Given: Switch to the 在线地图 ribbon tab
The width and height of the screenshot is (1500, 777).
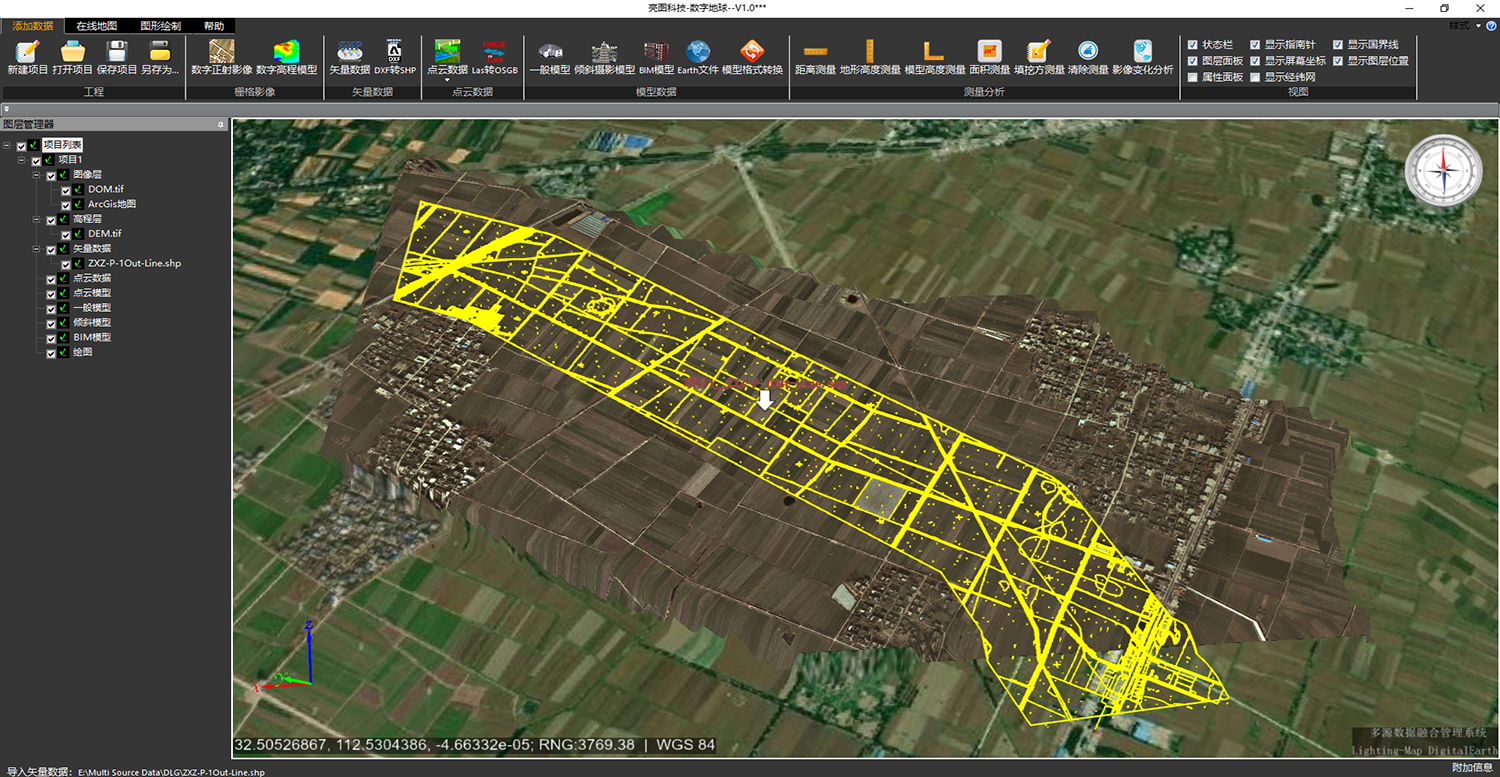Looking at the screenshot, I should (x=96, y=26).
